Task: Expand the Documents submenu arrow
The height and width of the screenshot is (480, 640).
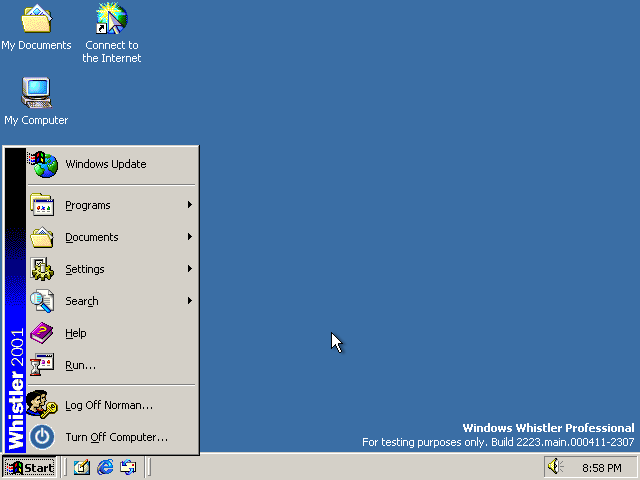Action: (189, 237)
